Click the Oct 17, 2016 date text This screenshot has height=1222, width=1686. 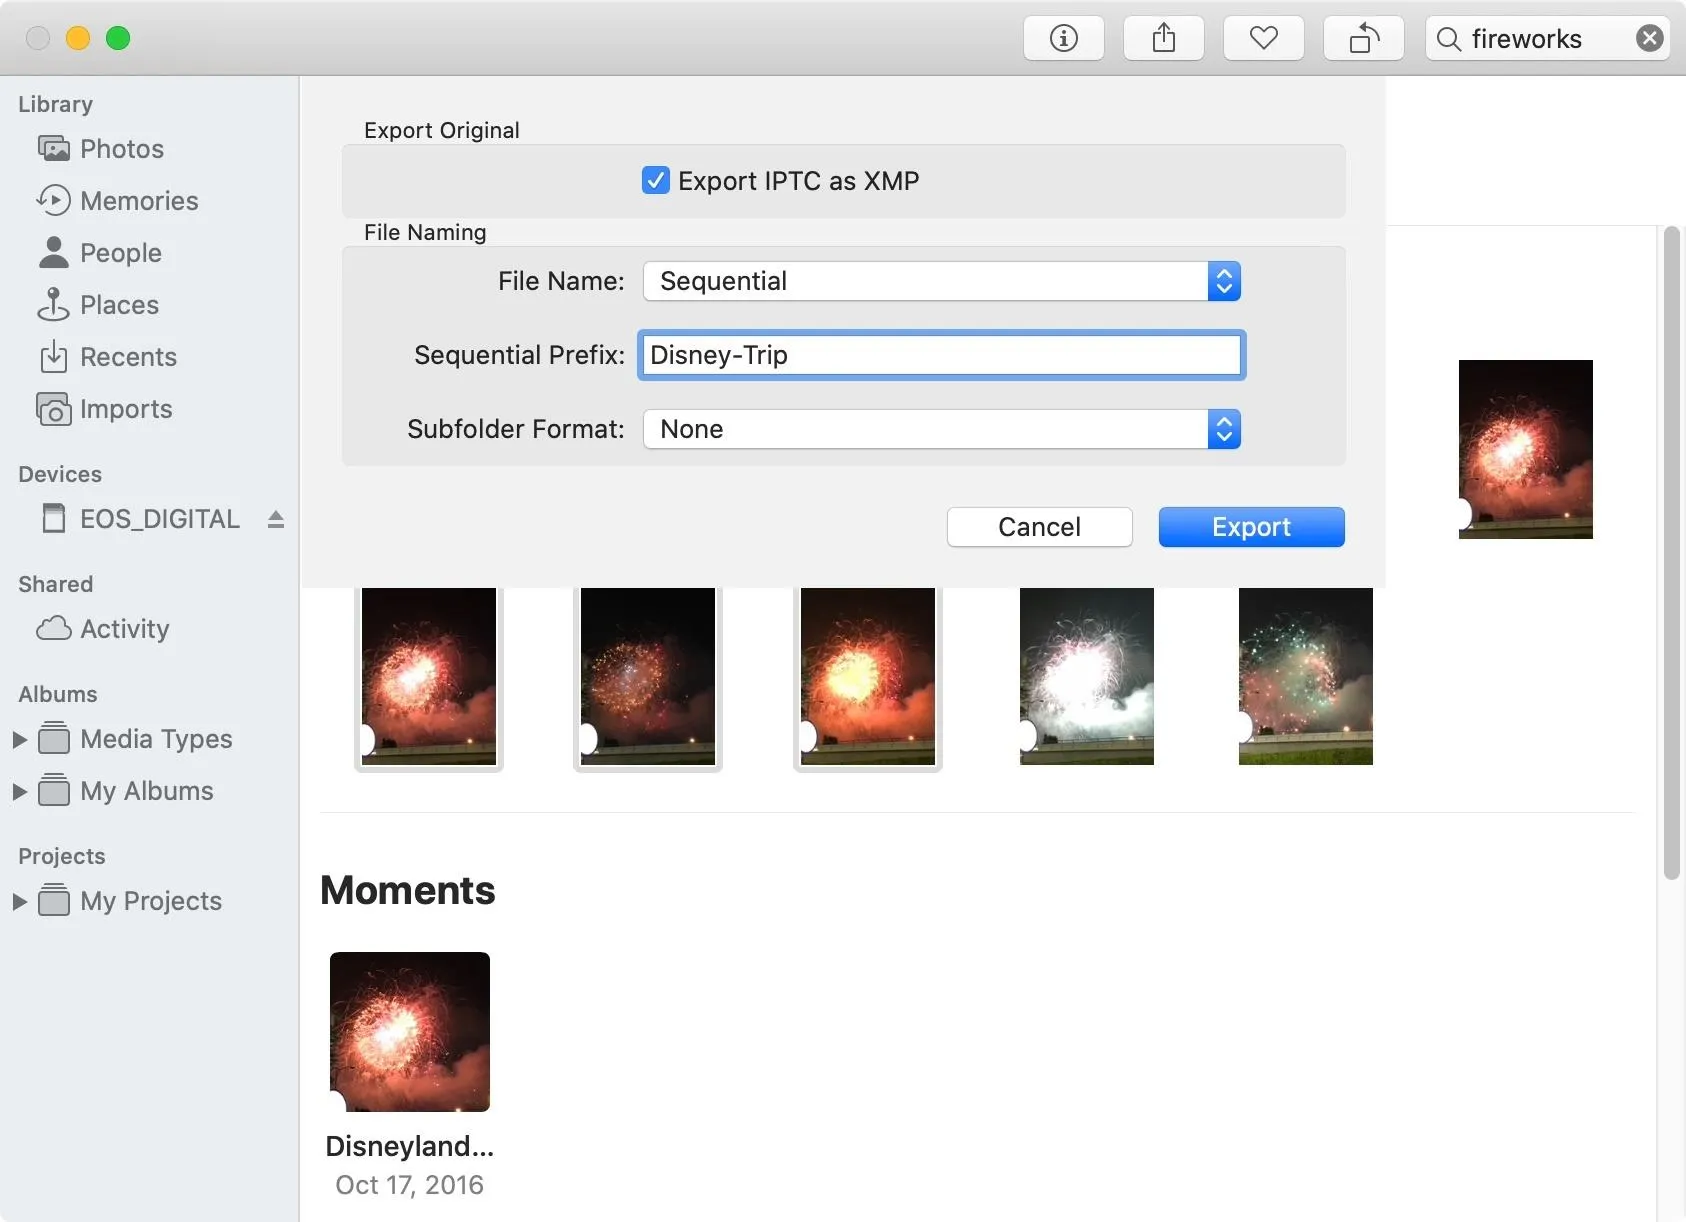click(x=410, y=1185)
